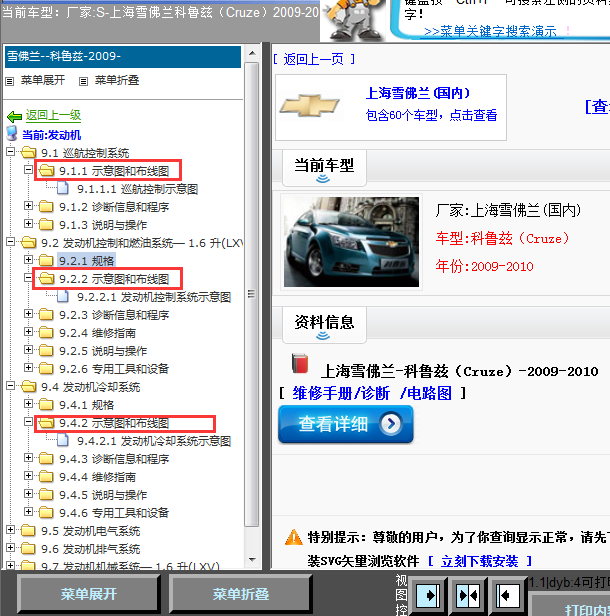Click the folder icon of 9.5 发动机电气系统

pyautogui.click(x=28, y=531)
